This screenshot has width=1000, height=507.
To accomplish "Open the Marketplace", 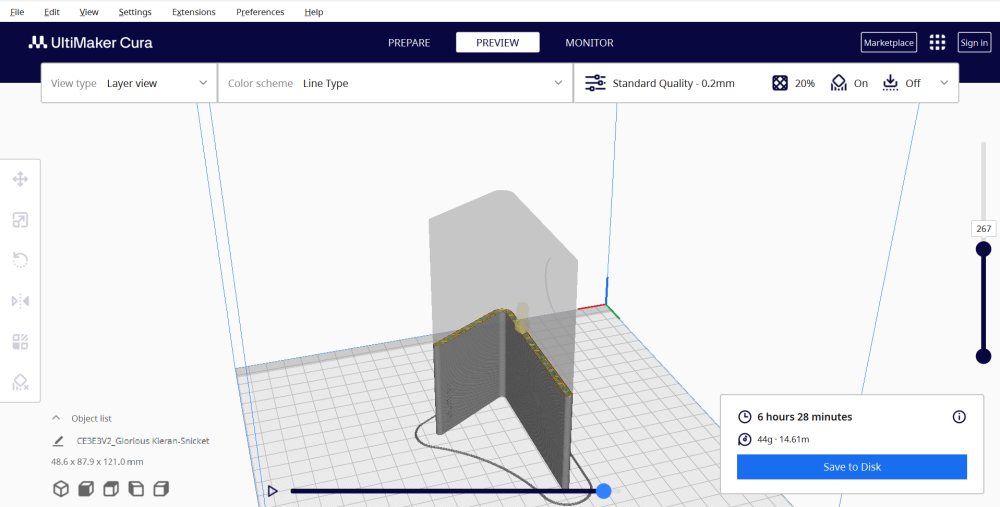I will [889, 43].
